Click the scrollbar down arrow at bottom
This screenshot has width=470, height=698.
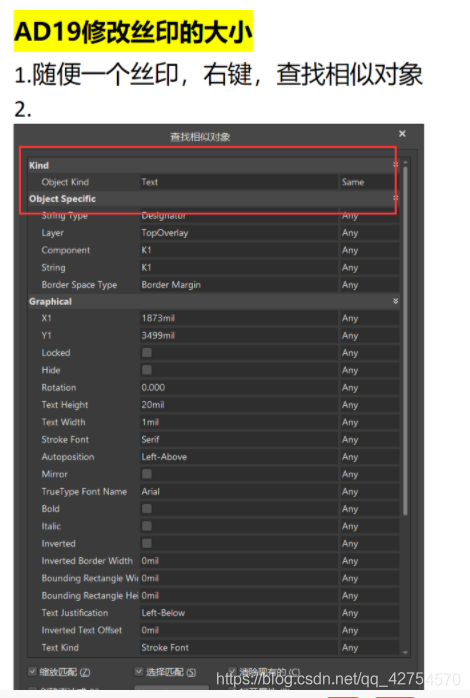pyautogui.click(x=405, y=652)
